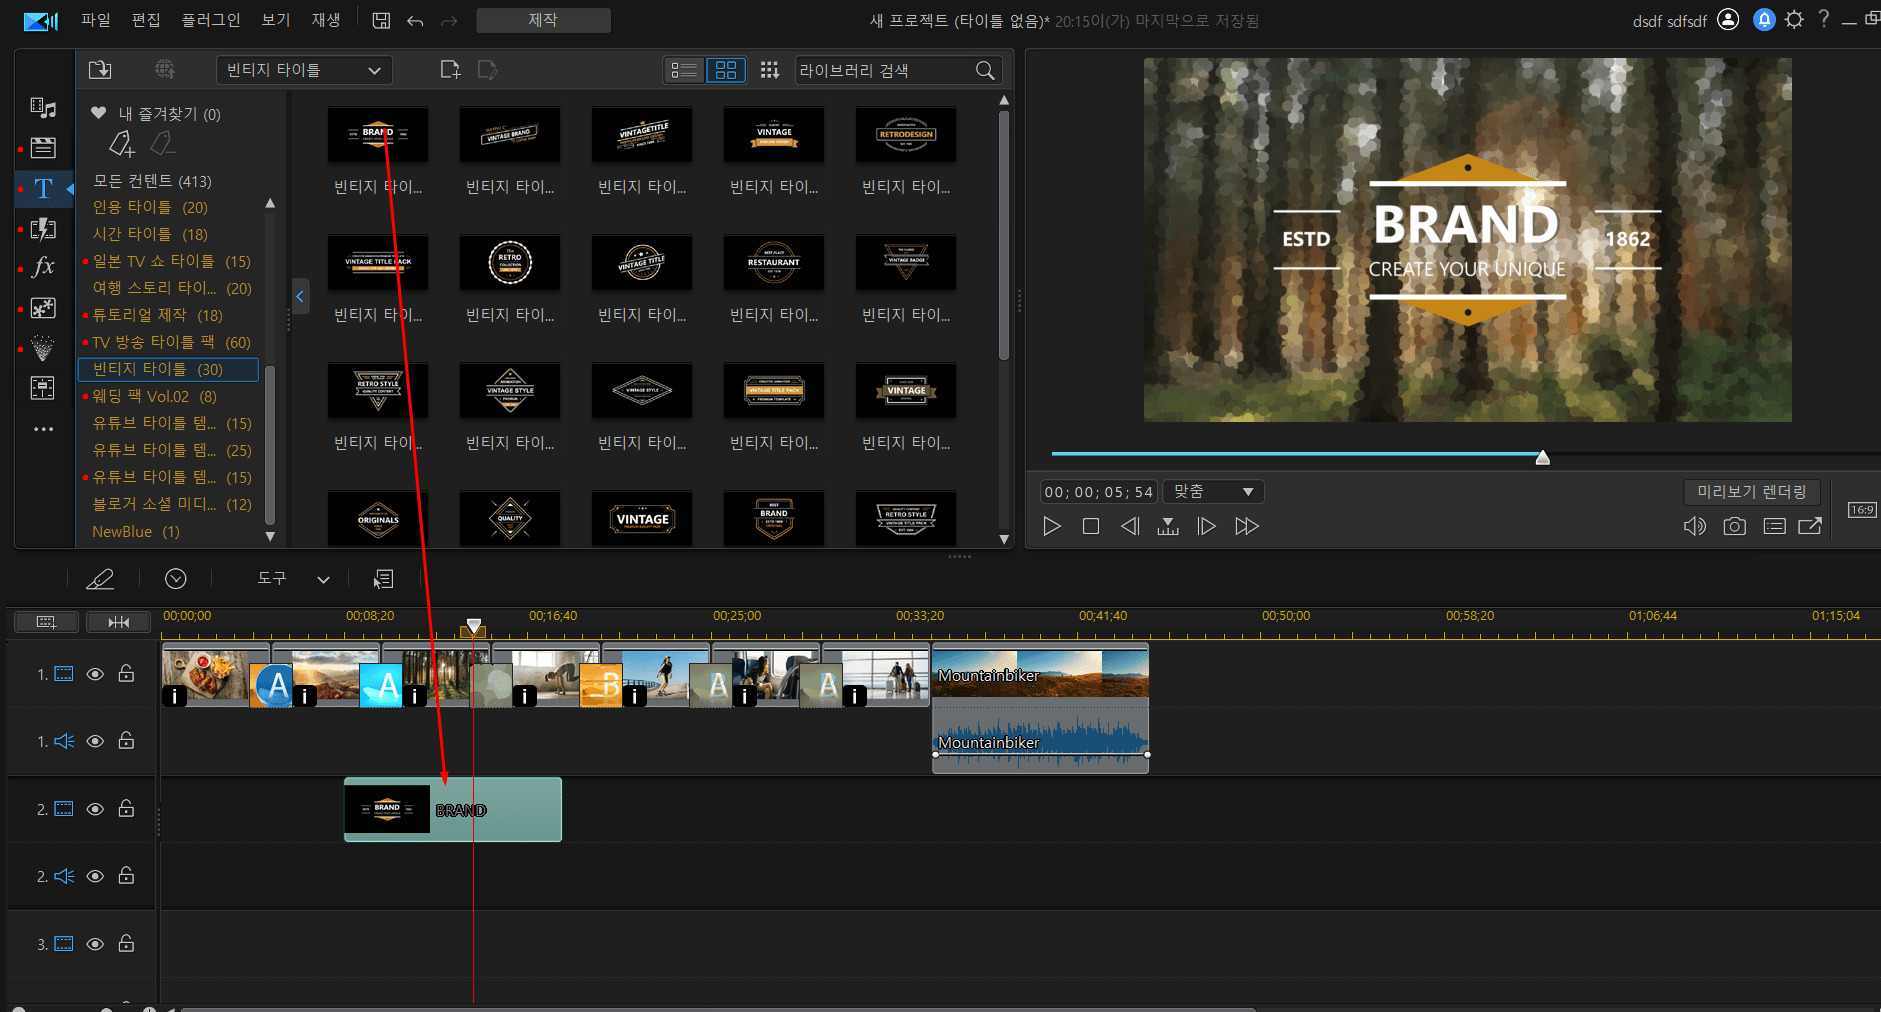Hide video track 1 with the eye icon

[x=95, y=674]
